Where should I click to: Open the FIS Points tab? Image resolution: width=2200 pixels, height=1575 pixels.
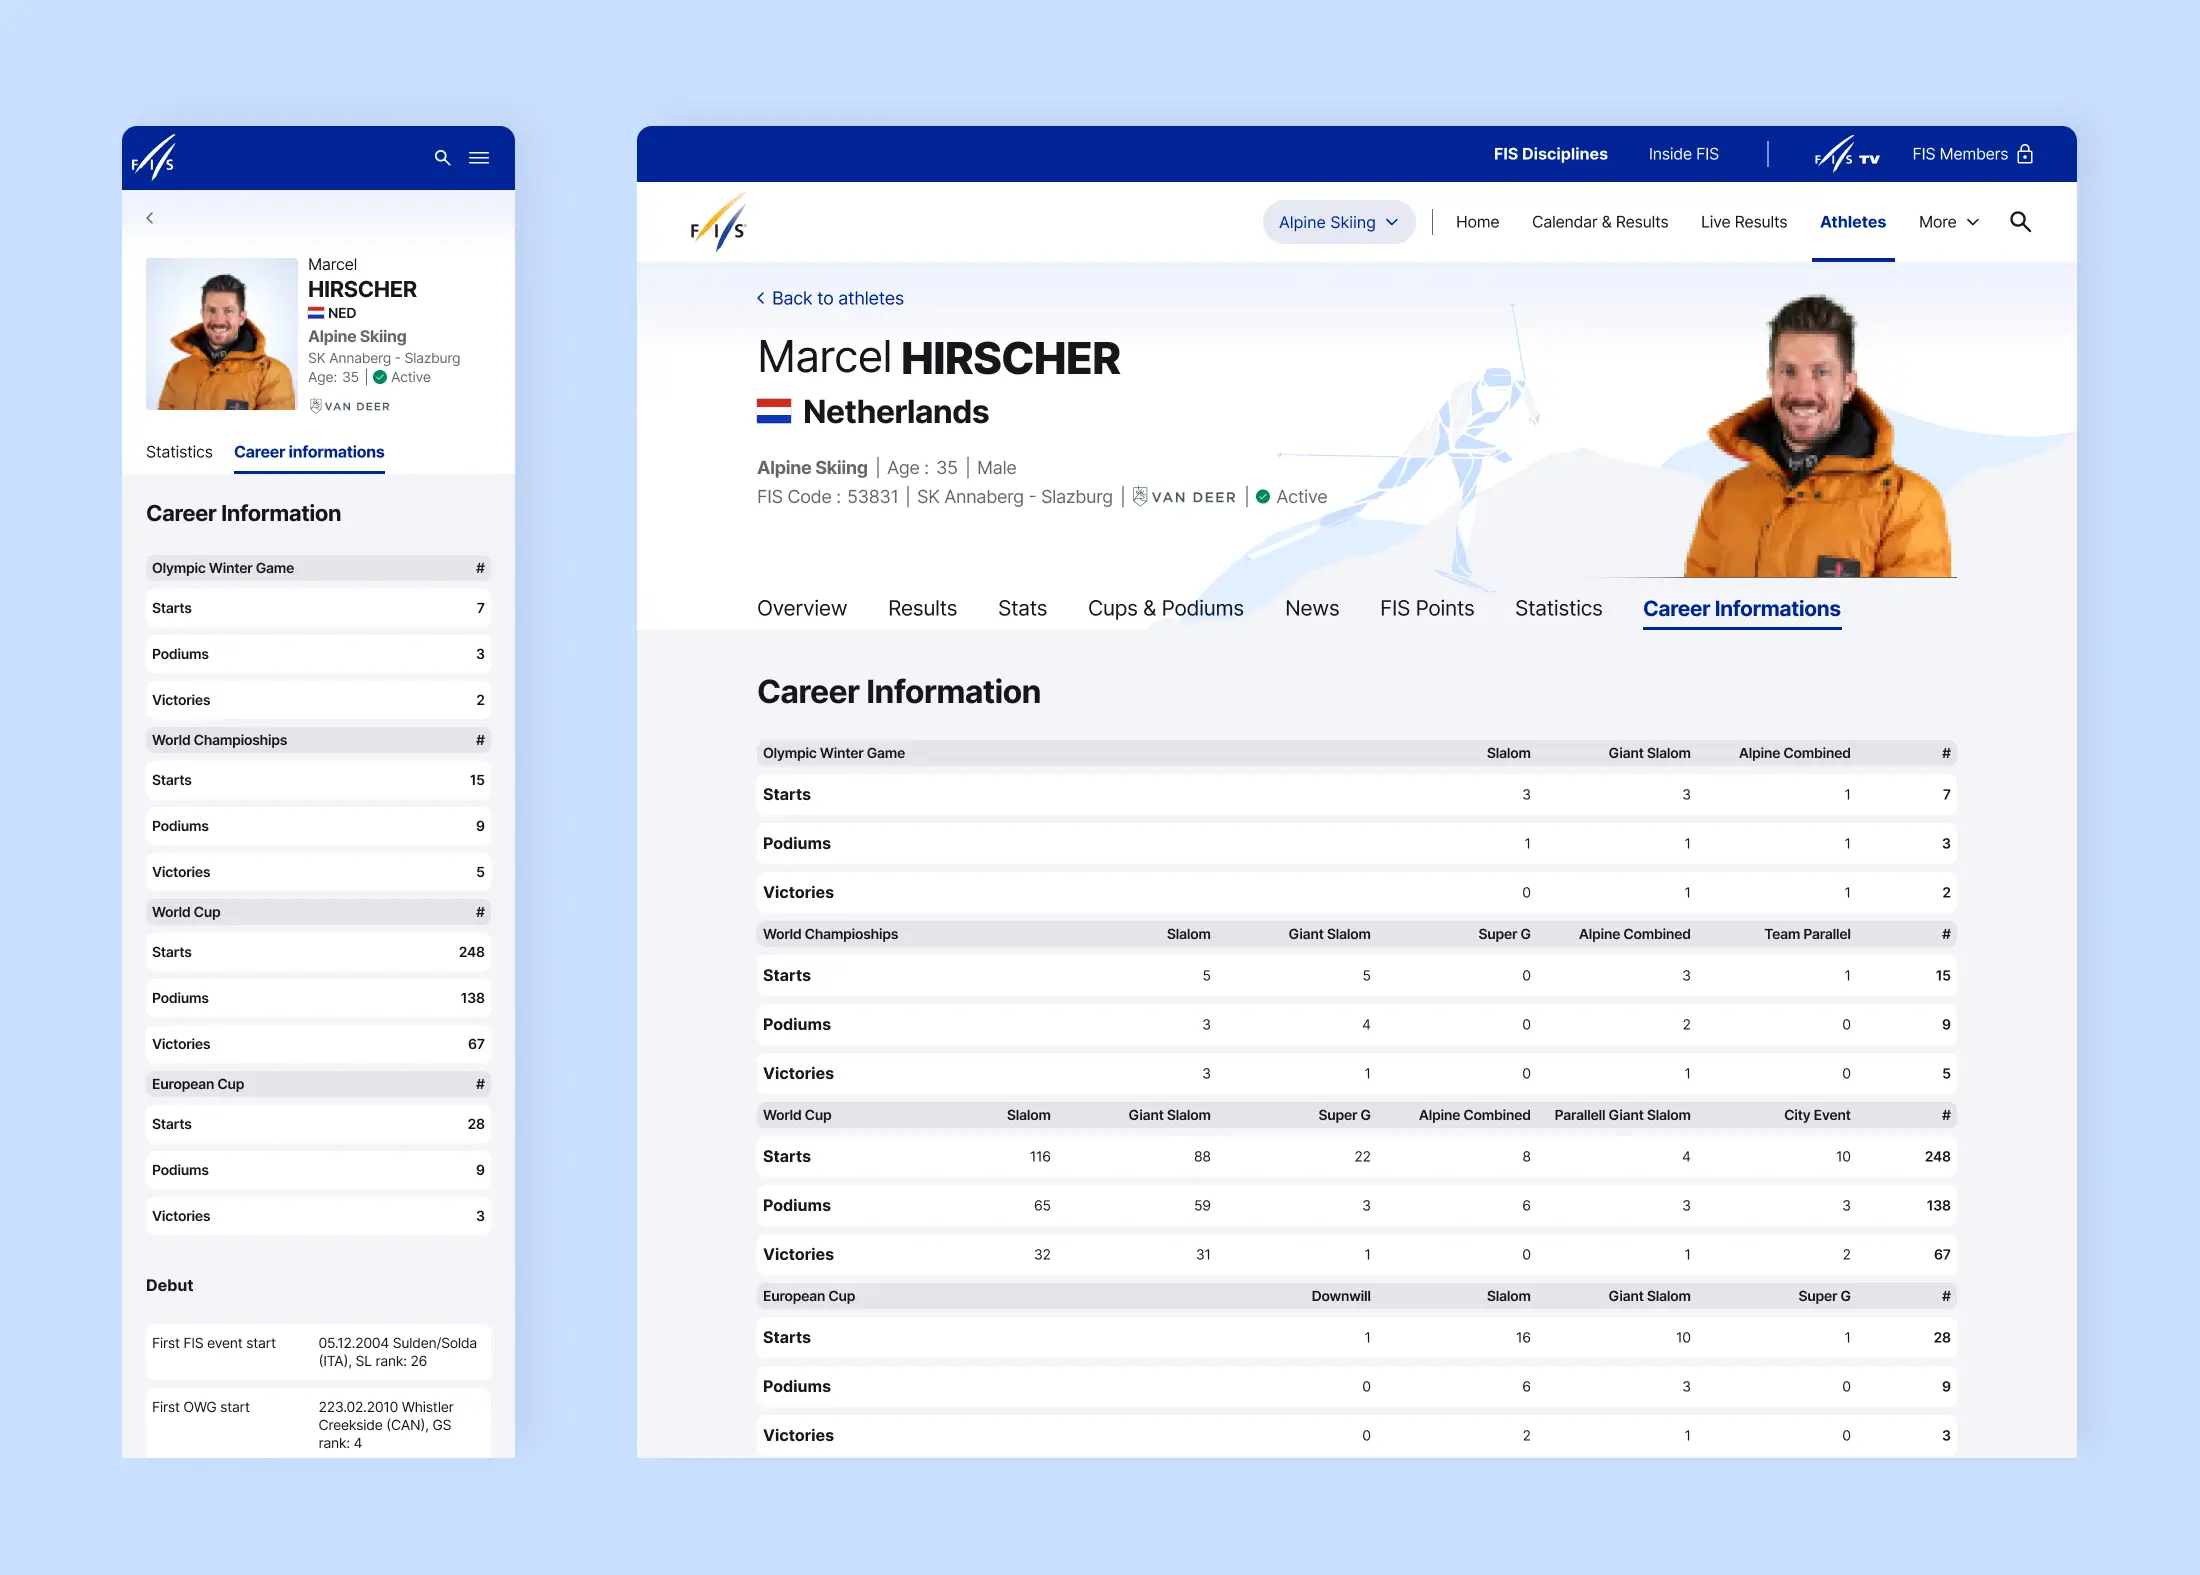click(1426, 608)
